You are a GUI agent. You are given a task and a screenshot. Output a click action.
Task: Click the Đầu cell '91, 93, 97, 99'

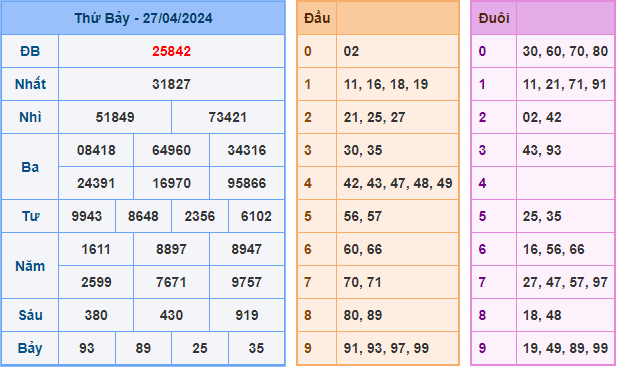coord(397,349)
